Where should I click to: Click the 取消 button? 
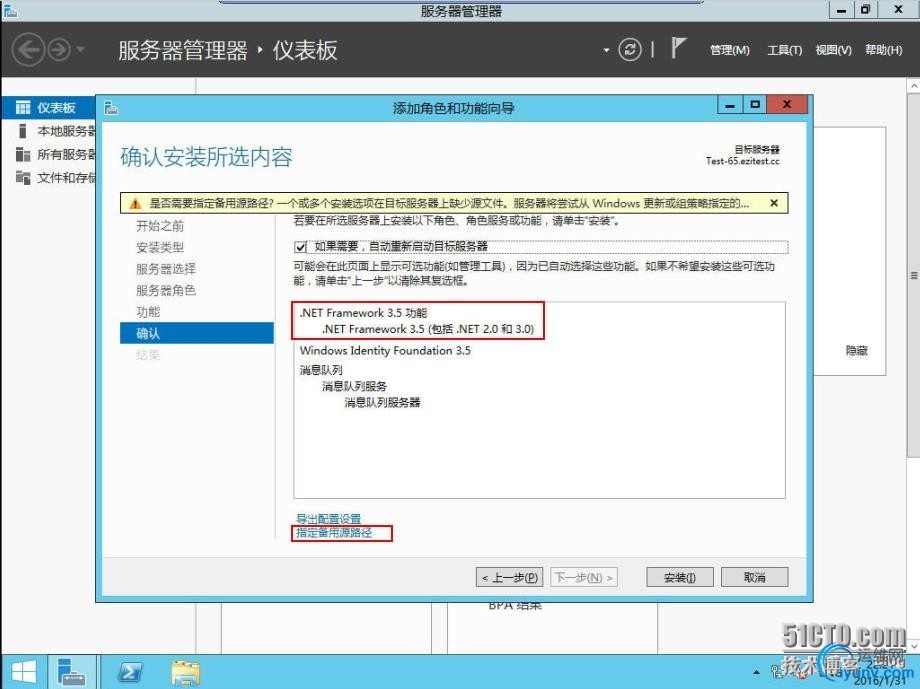click(755, 577)
